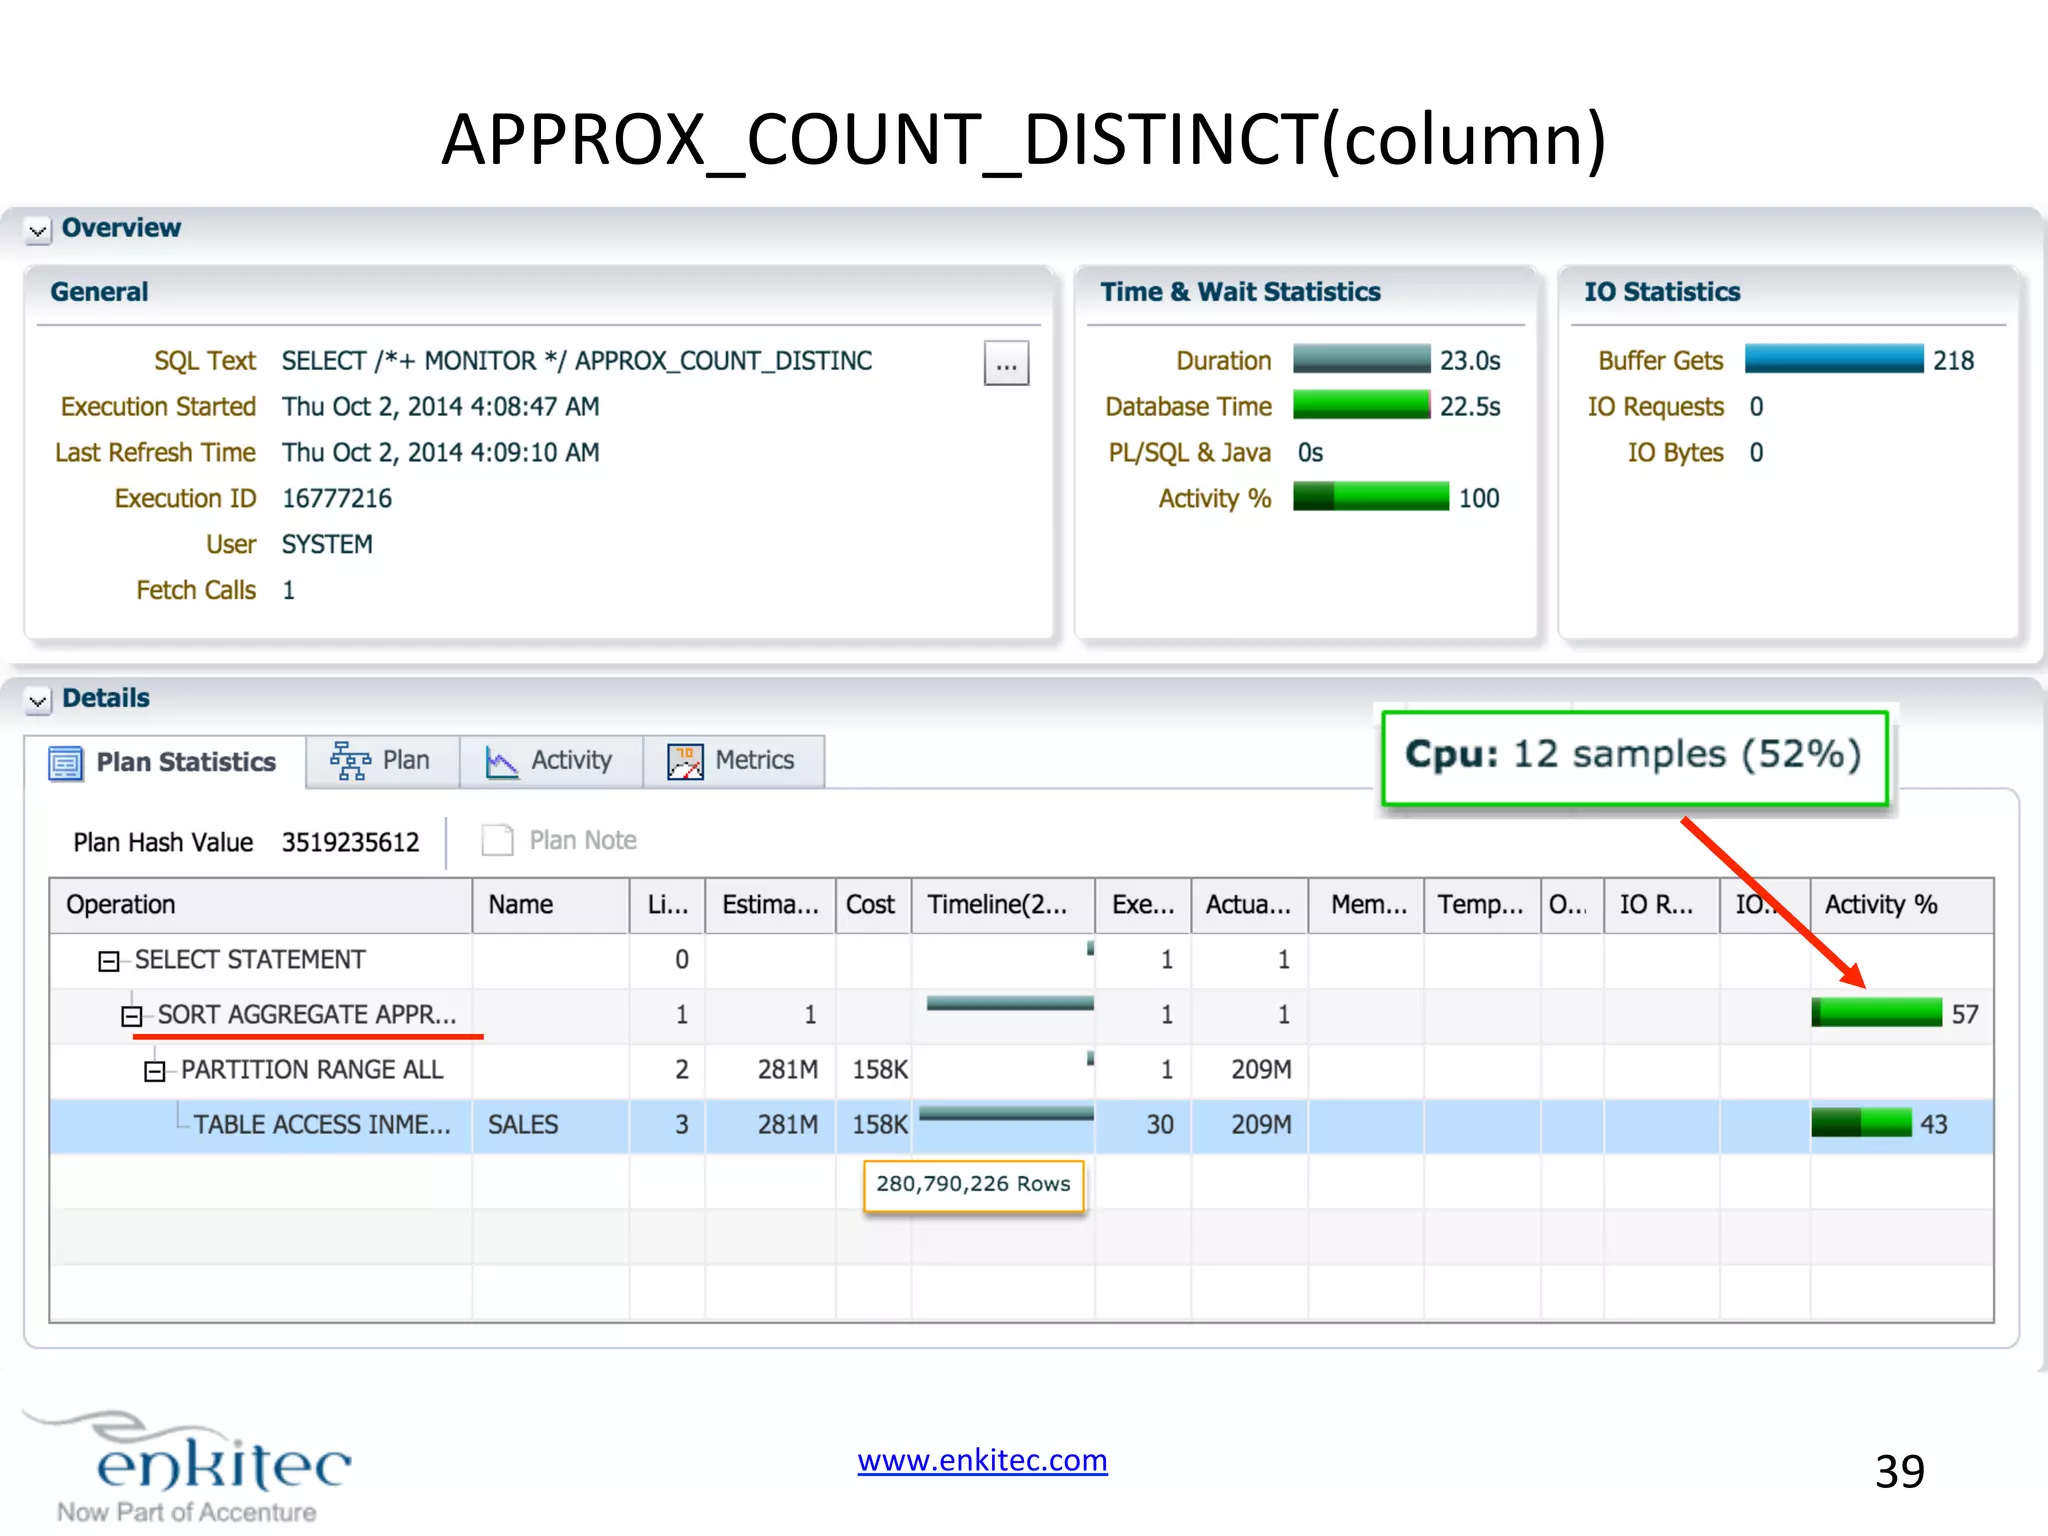This screenshot has width=2048, height=1536.
Task: Click the User value SYSTEM
Action: point(327,544)
